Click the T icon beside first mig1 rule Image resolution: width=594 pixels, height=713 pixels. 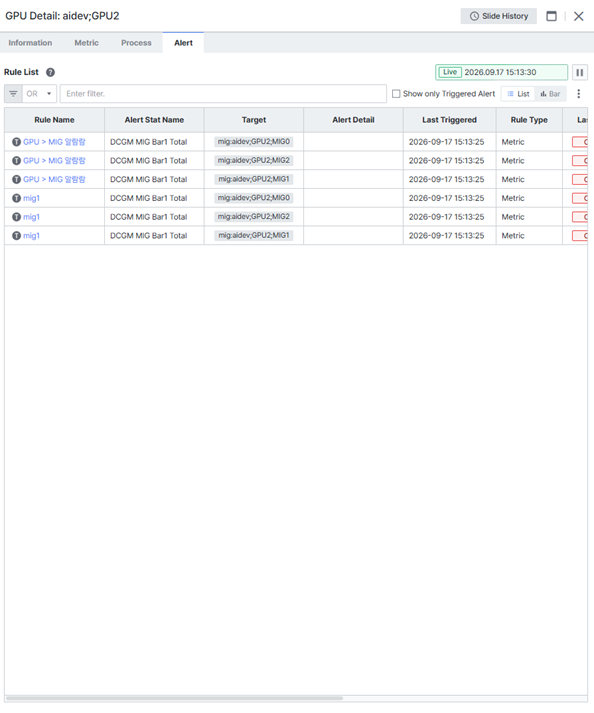click(16, 198)
